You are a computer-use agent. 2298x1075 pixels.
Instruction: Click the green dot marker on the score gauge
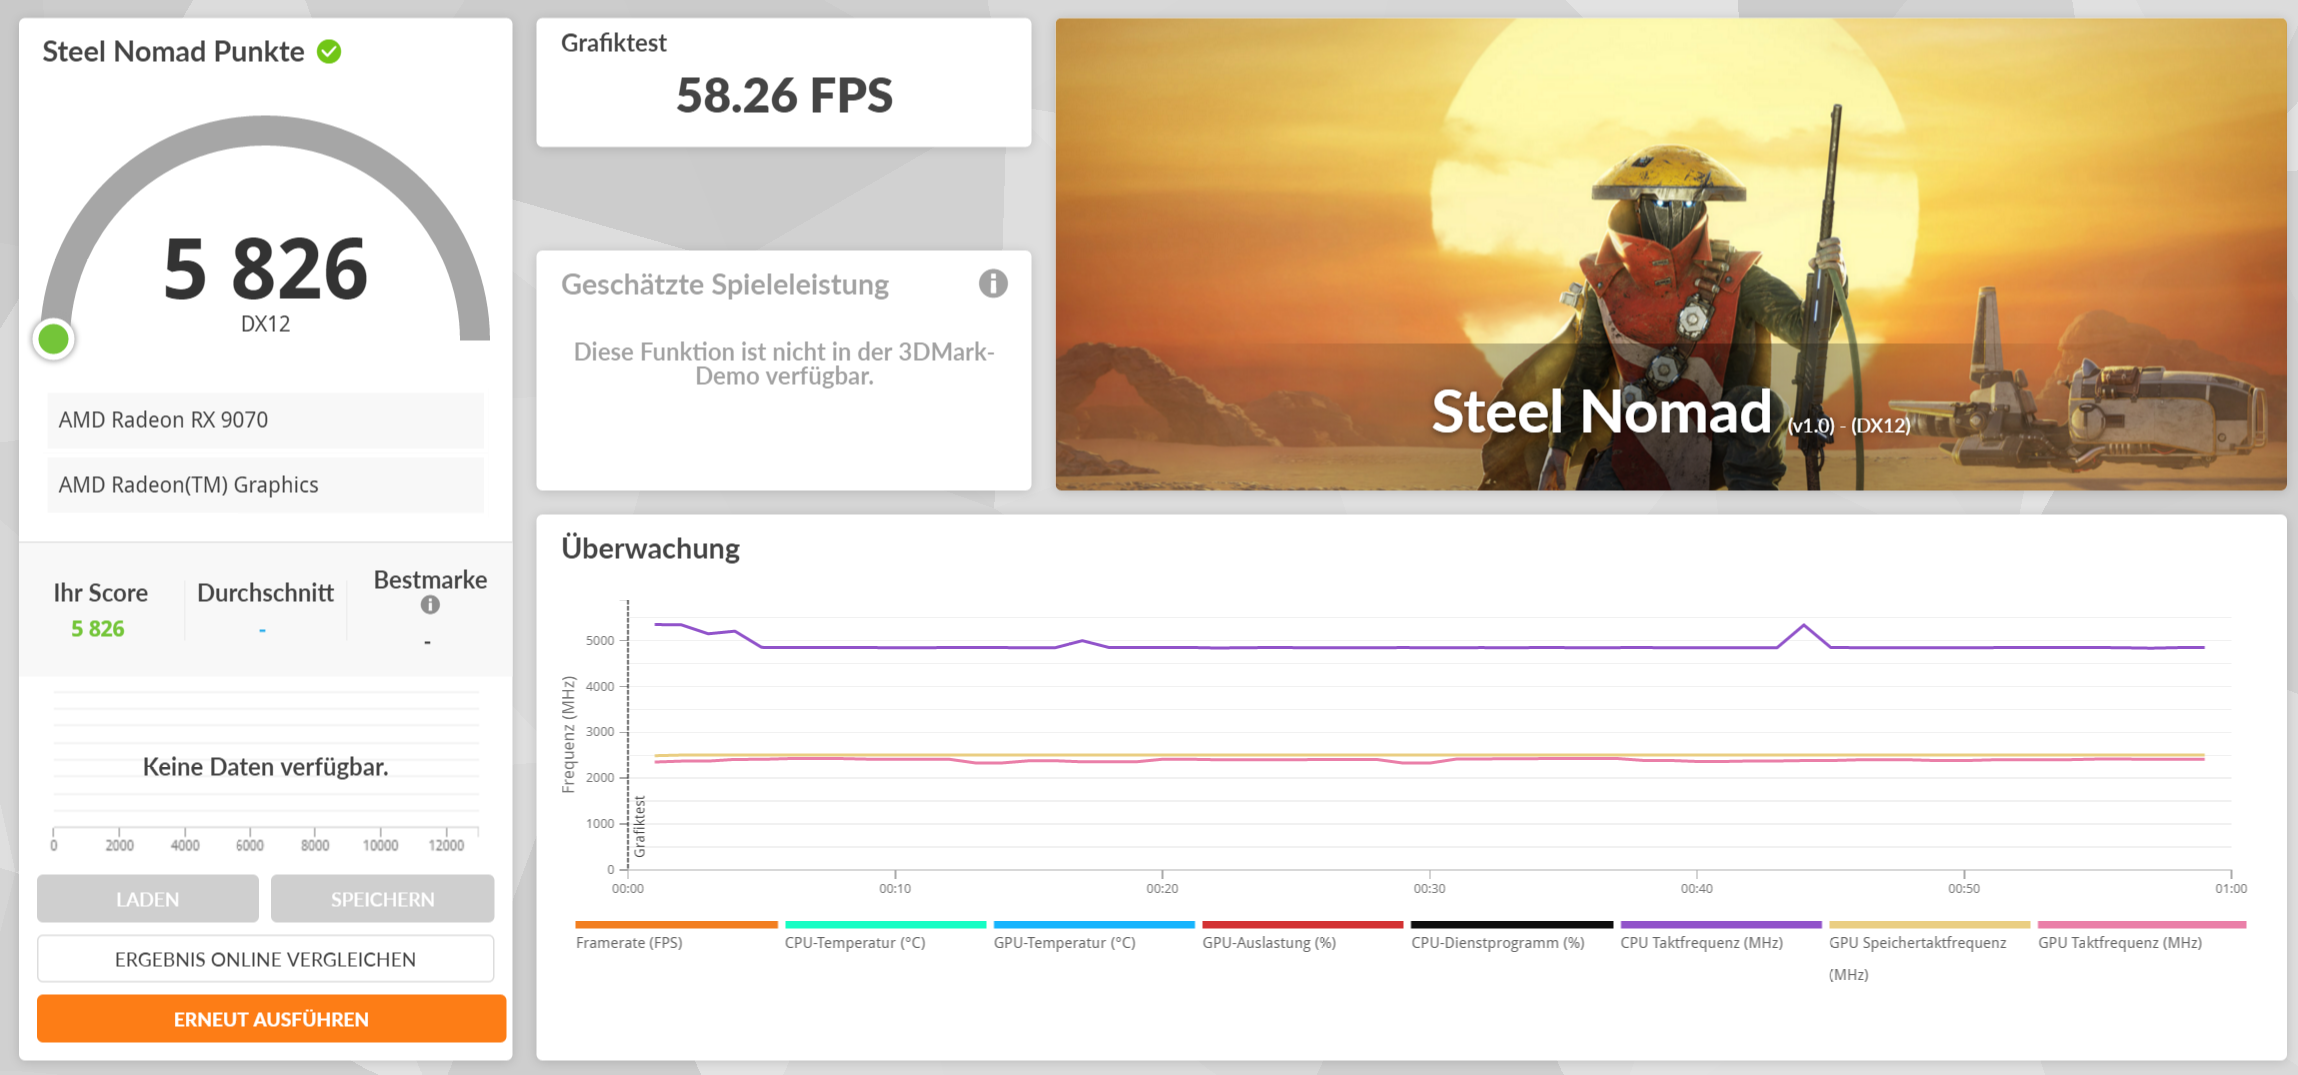[54, 339]
